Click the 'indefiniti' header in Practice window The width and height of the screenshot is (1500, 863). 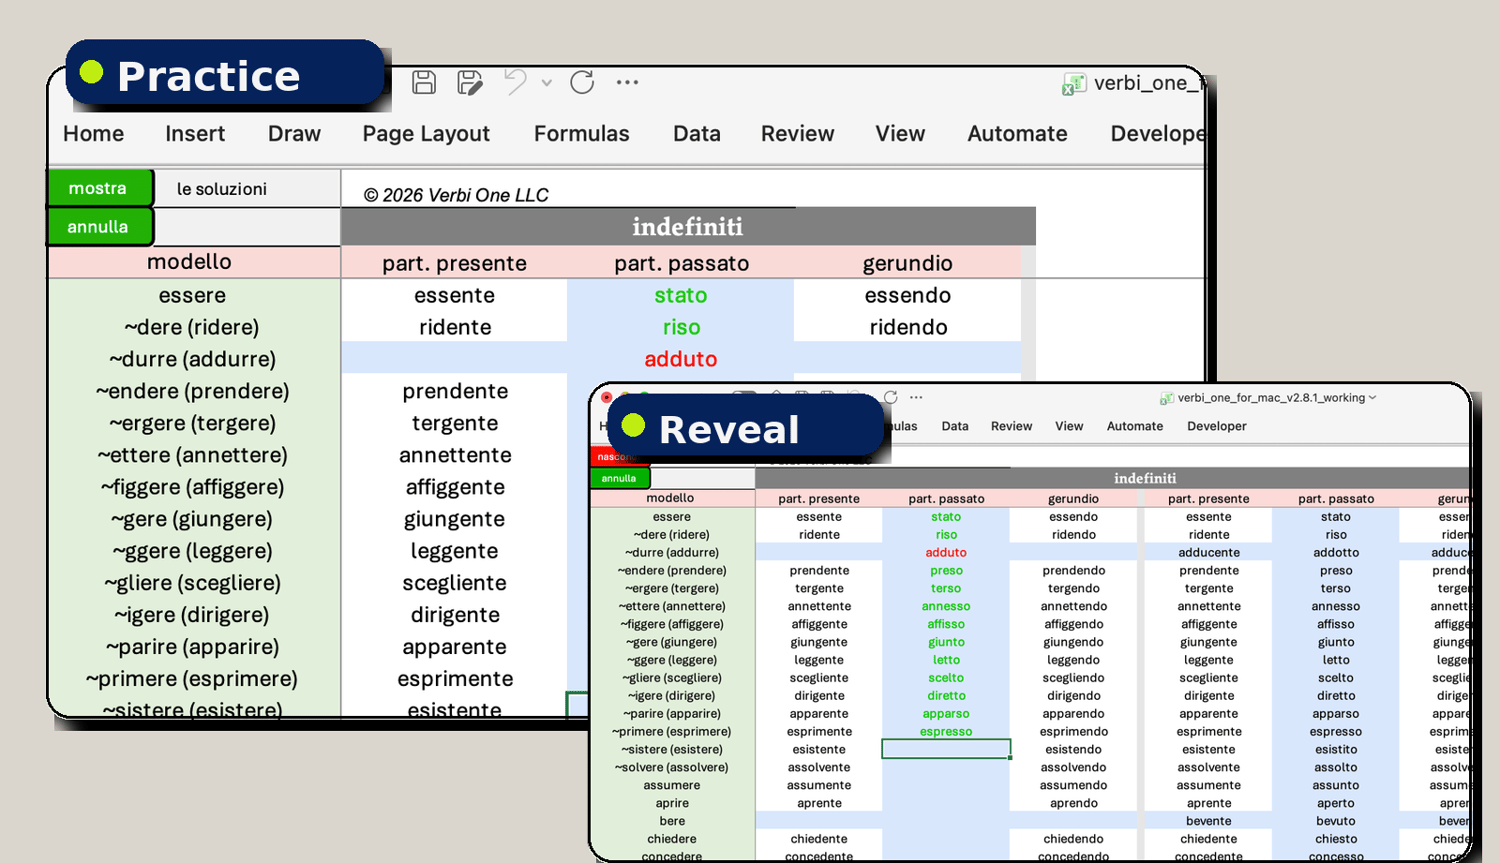(x=688, y=227)
